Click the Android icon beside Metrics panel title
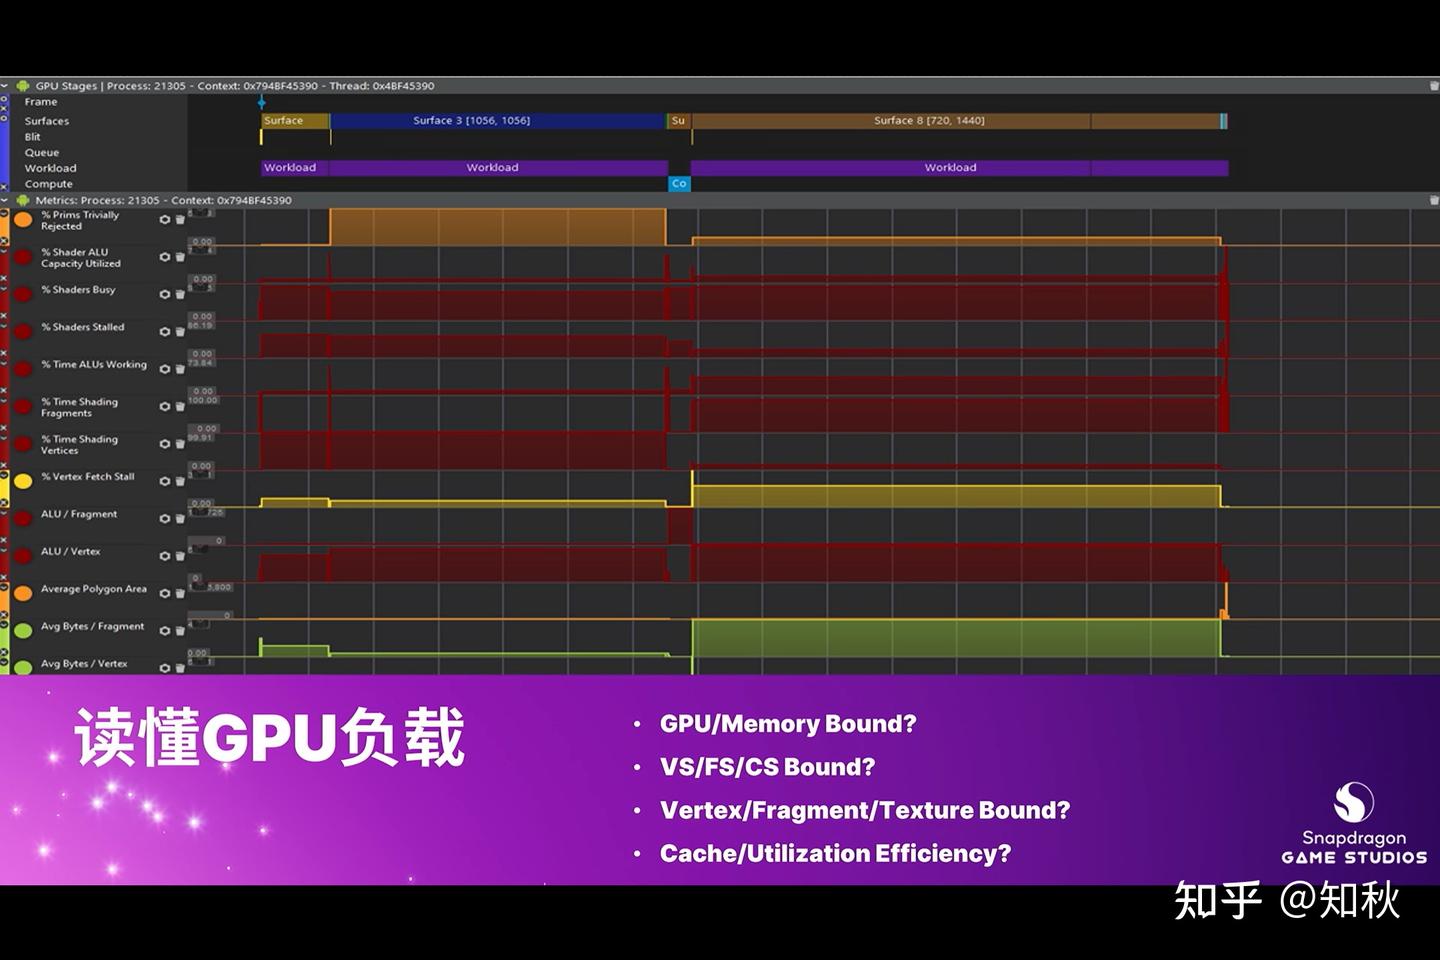This screenshot has height=960, width=1440. [22, 200]
